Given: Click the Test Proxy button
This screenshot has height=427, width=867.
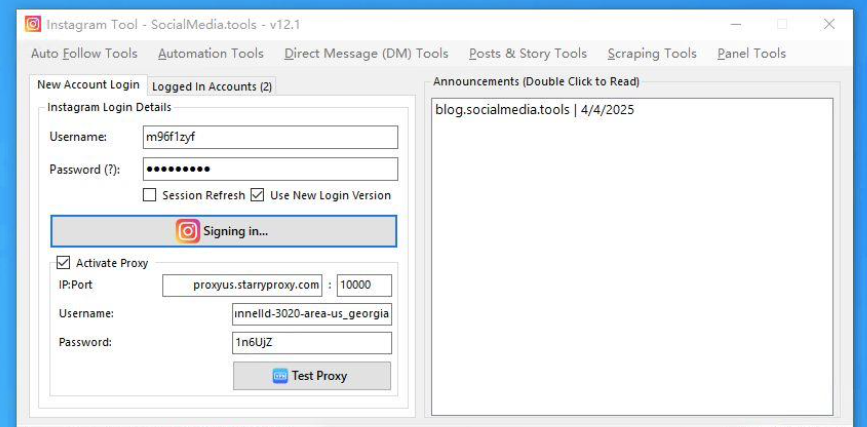Looking at the screenshot, I should [x=312, y=376].
